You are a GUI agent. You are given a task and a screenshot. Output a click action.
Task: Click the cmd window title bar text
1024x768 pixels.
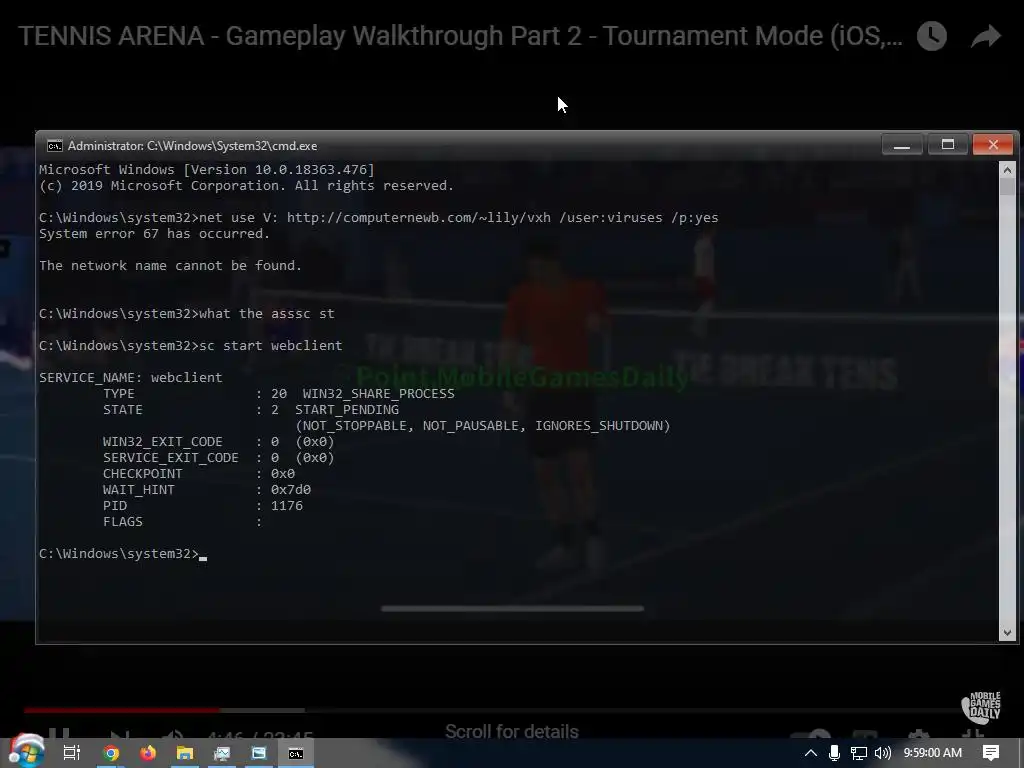pyautogui.click(x=193, y=146)
